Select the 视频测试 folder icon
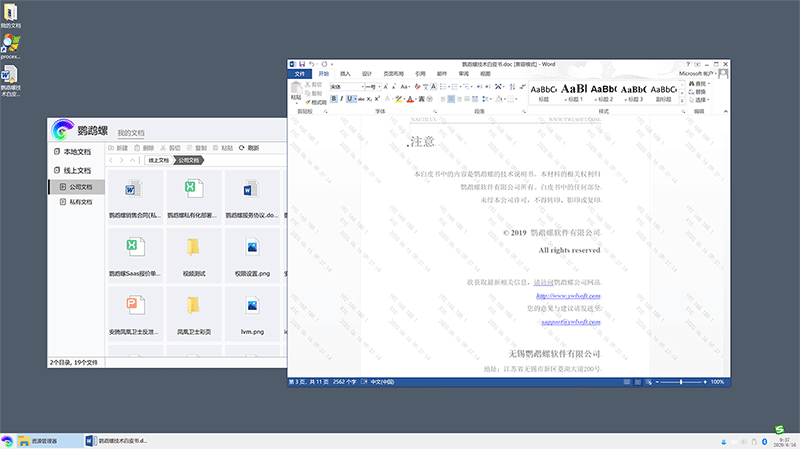 pos(193,247)
